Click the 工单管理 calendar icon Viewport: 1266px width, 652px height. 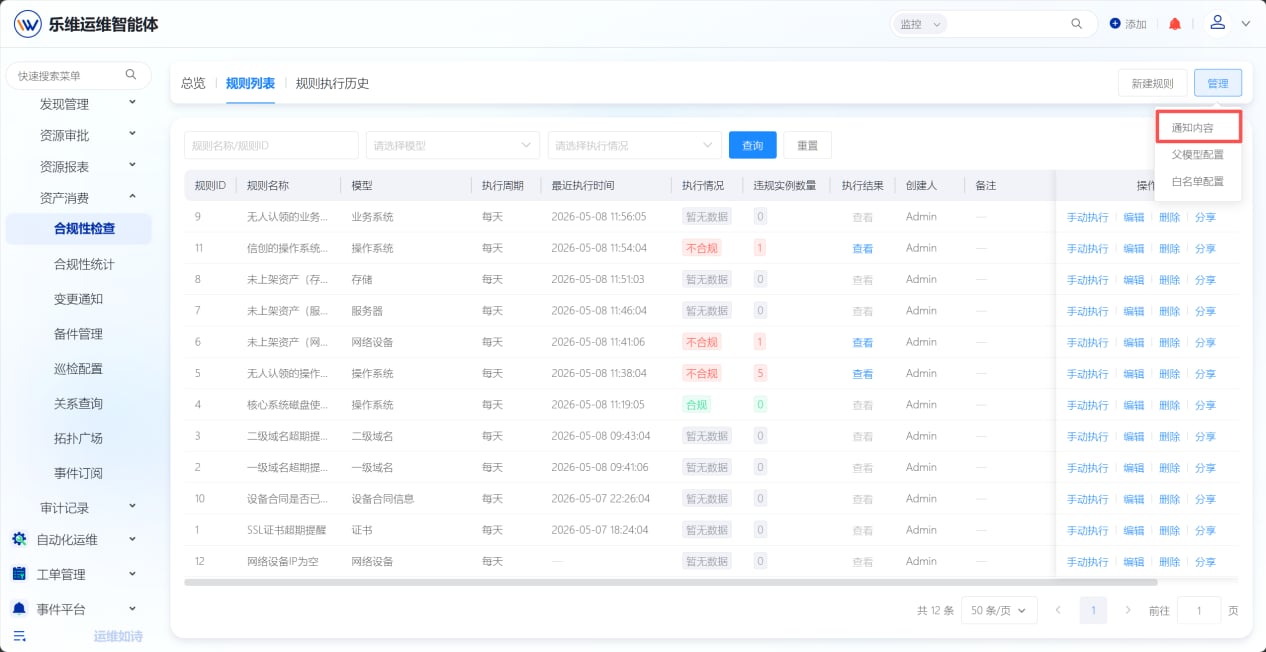(19, 574)
